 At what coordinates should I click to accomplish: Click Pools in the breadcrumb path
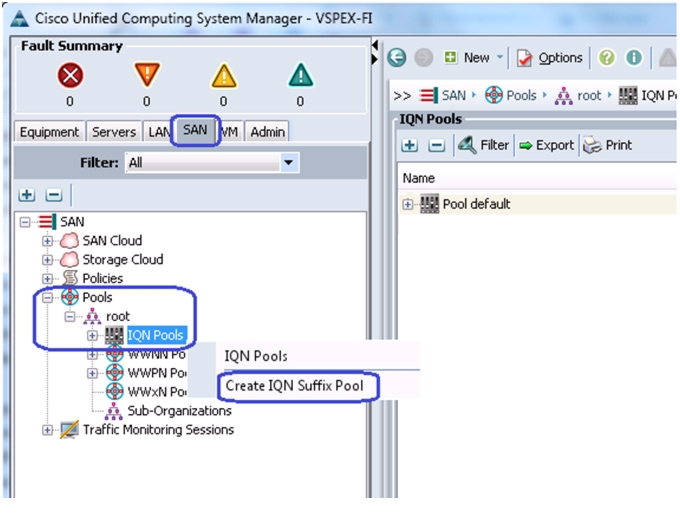522,95
